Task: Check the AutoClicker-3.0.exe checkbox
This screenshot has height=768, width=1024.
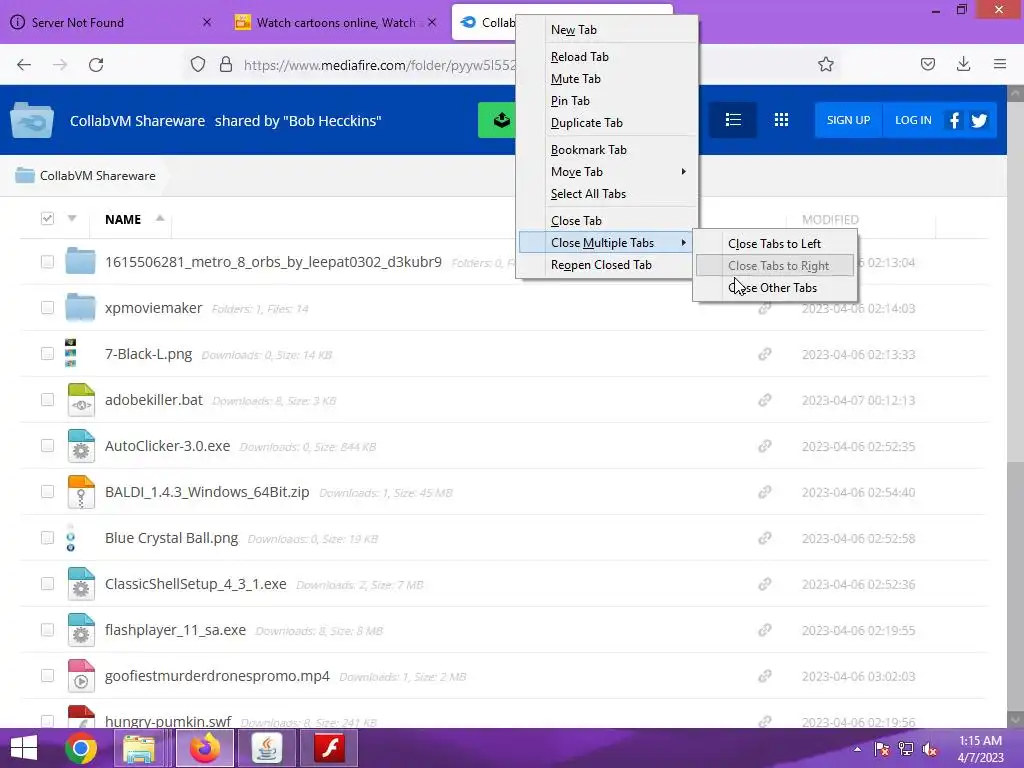Action: point(47,445)
